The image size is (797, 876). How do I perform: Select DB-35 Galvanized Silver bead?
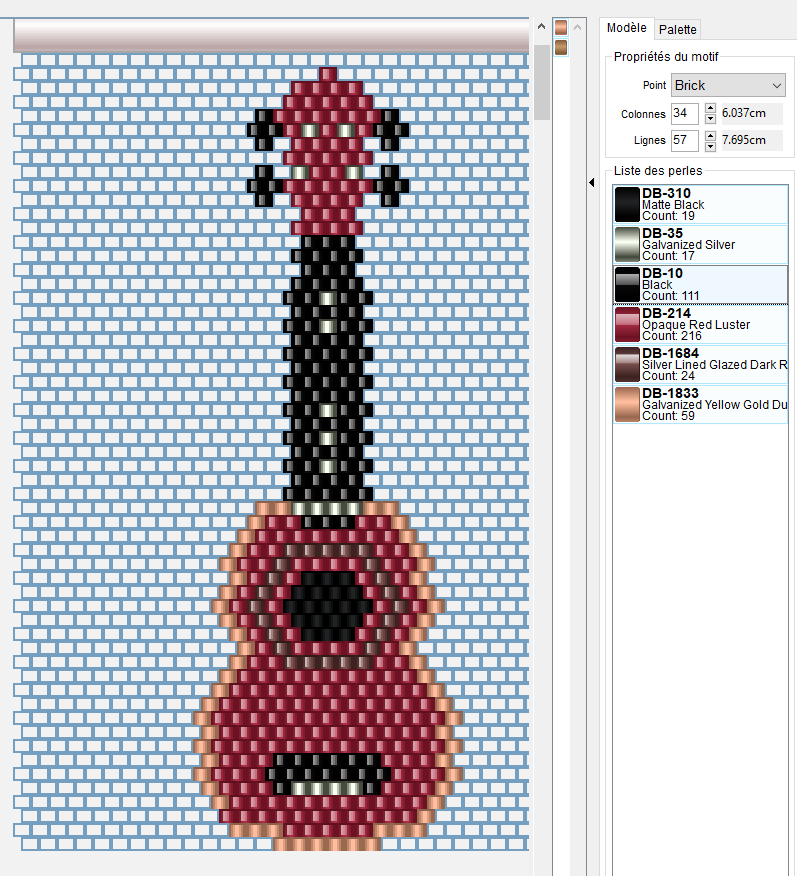[x=700, y=244]
